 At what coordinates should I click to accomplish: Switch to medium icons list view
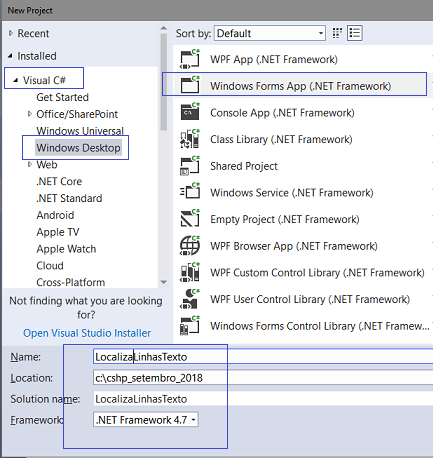(x=355, y=33)
